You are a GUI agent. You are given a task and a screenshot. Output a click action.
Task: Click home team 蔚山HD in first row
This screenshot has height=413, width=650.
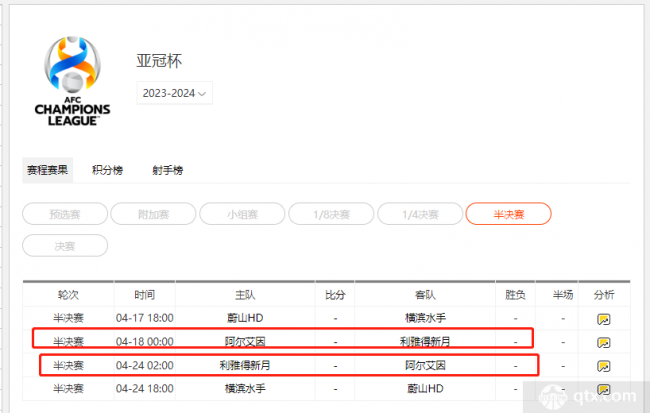[244, 319]
